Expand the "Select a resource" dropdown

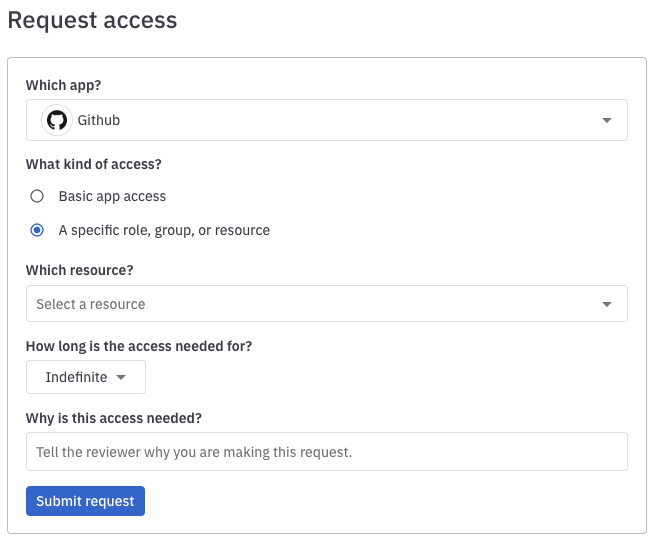tap(326, 304)
